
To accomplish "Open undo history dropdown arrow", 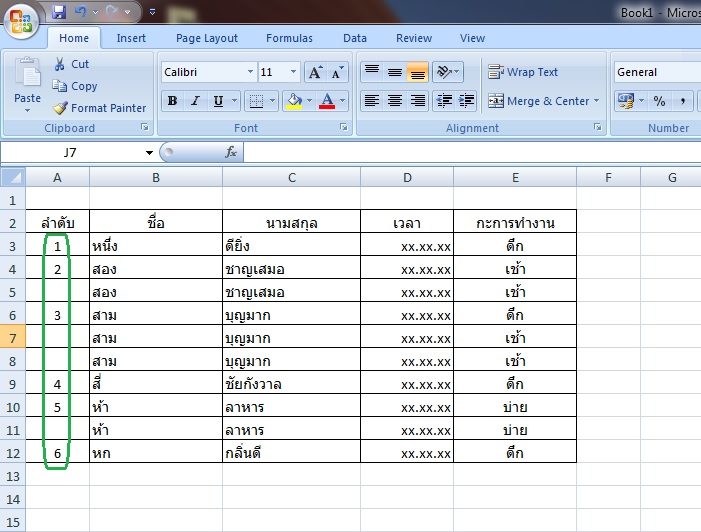I will tap(95, 12).
